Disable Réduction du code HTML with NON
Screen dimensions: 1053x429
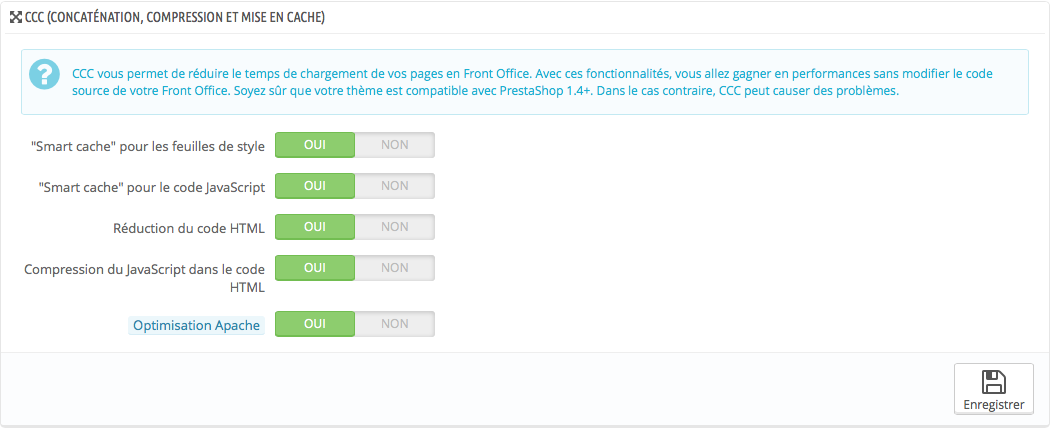tap(395, 227)
